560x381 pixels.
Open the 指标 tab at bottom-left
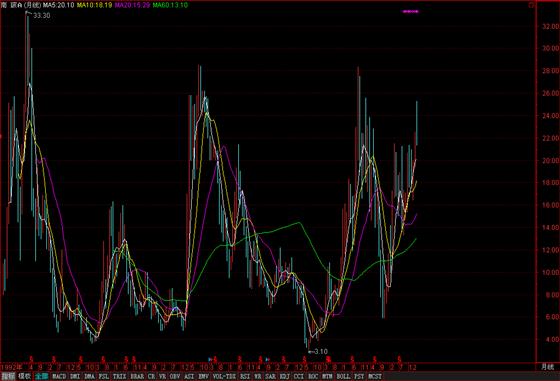coord(8,376)
